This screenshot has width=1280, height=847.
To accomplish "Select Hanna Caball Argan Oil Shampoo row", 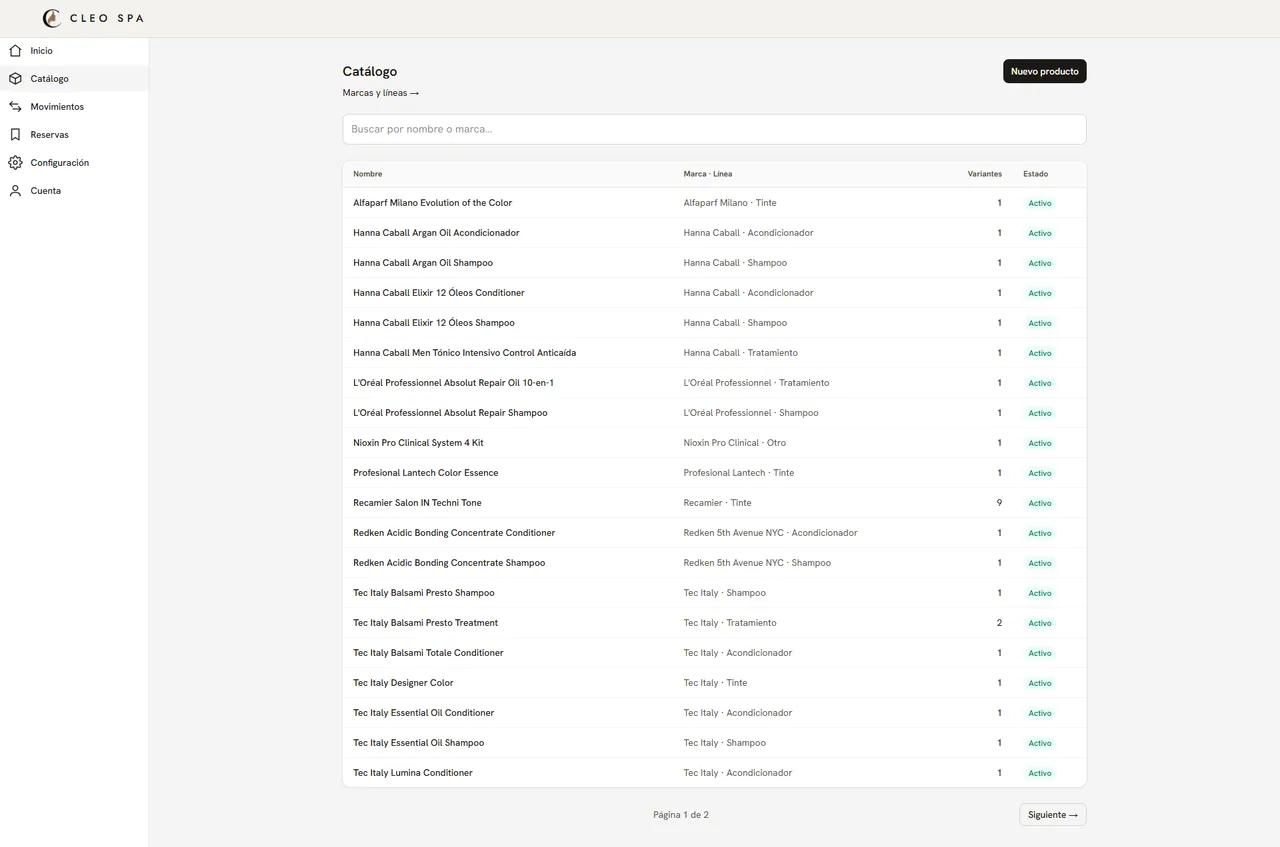I will [x=714, y=263].
